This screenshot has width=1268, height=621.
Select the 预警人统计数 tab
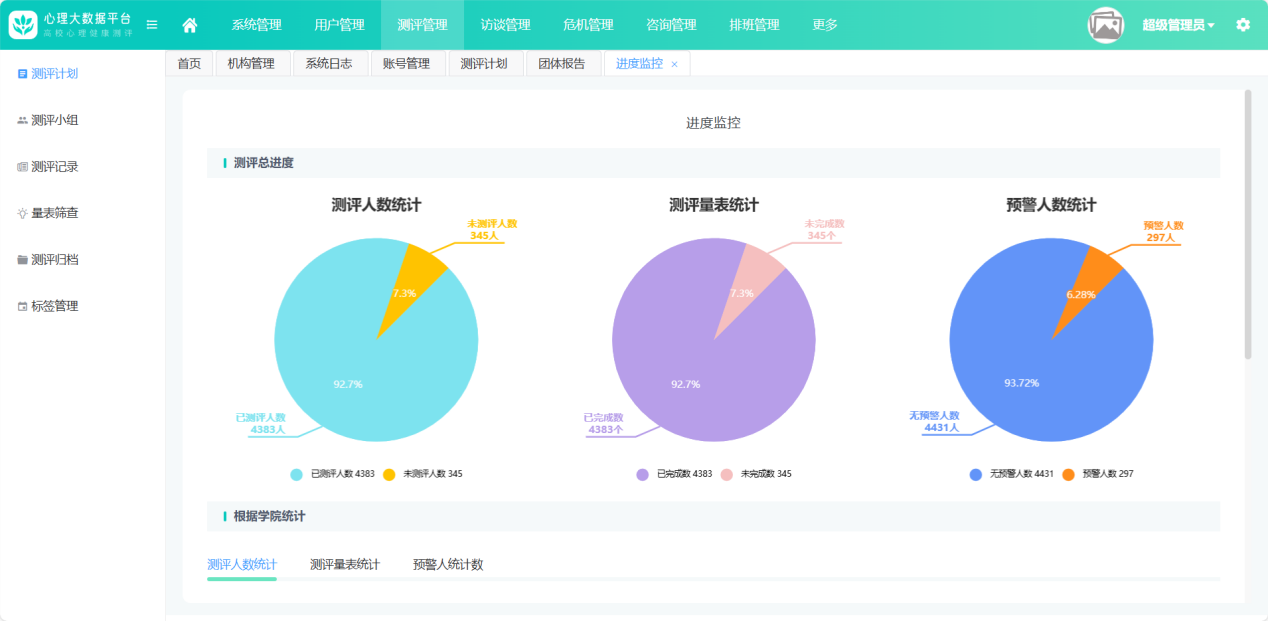(448, 565)
